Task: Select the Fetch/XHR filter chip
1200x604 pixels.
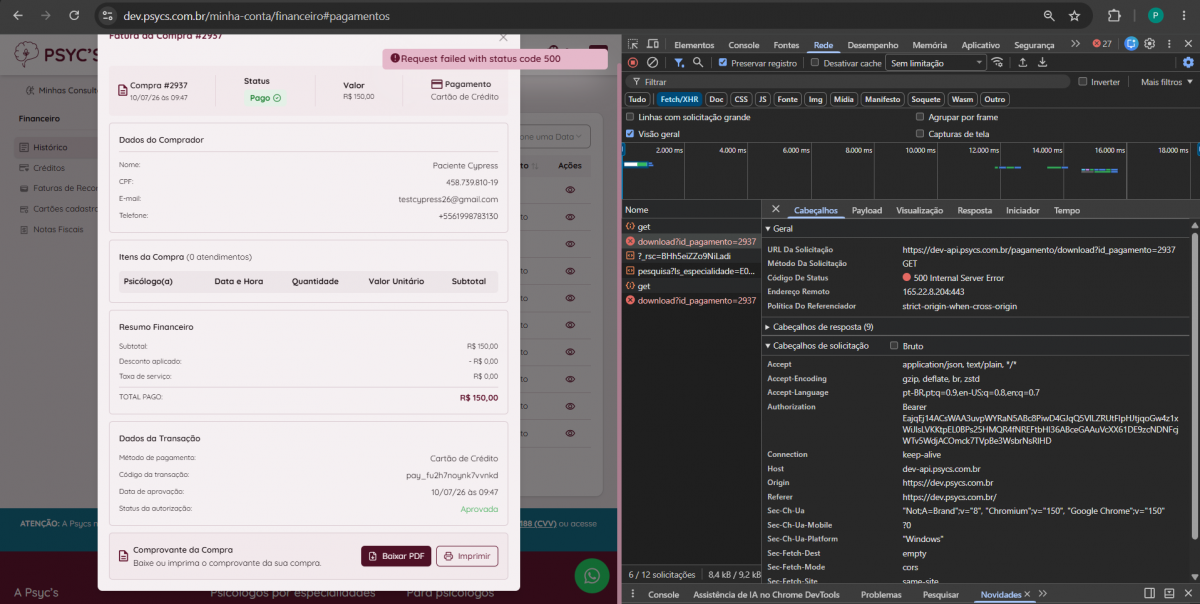Action: [x=680, y=99]
